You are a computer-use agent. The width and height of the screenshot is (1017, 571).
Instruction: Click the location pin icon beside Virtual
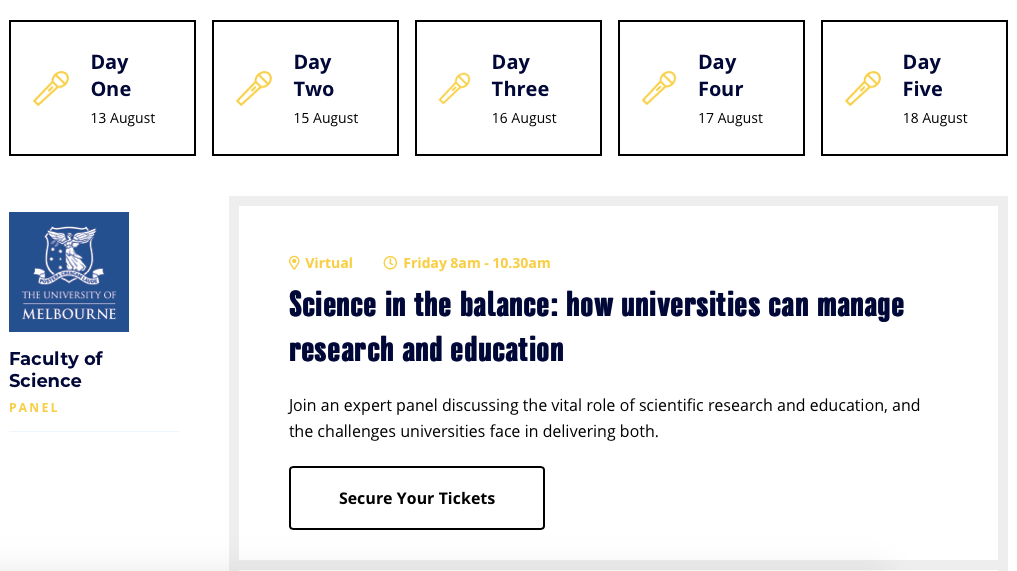[294, 263]
